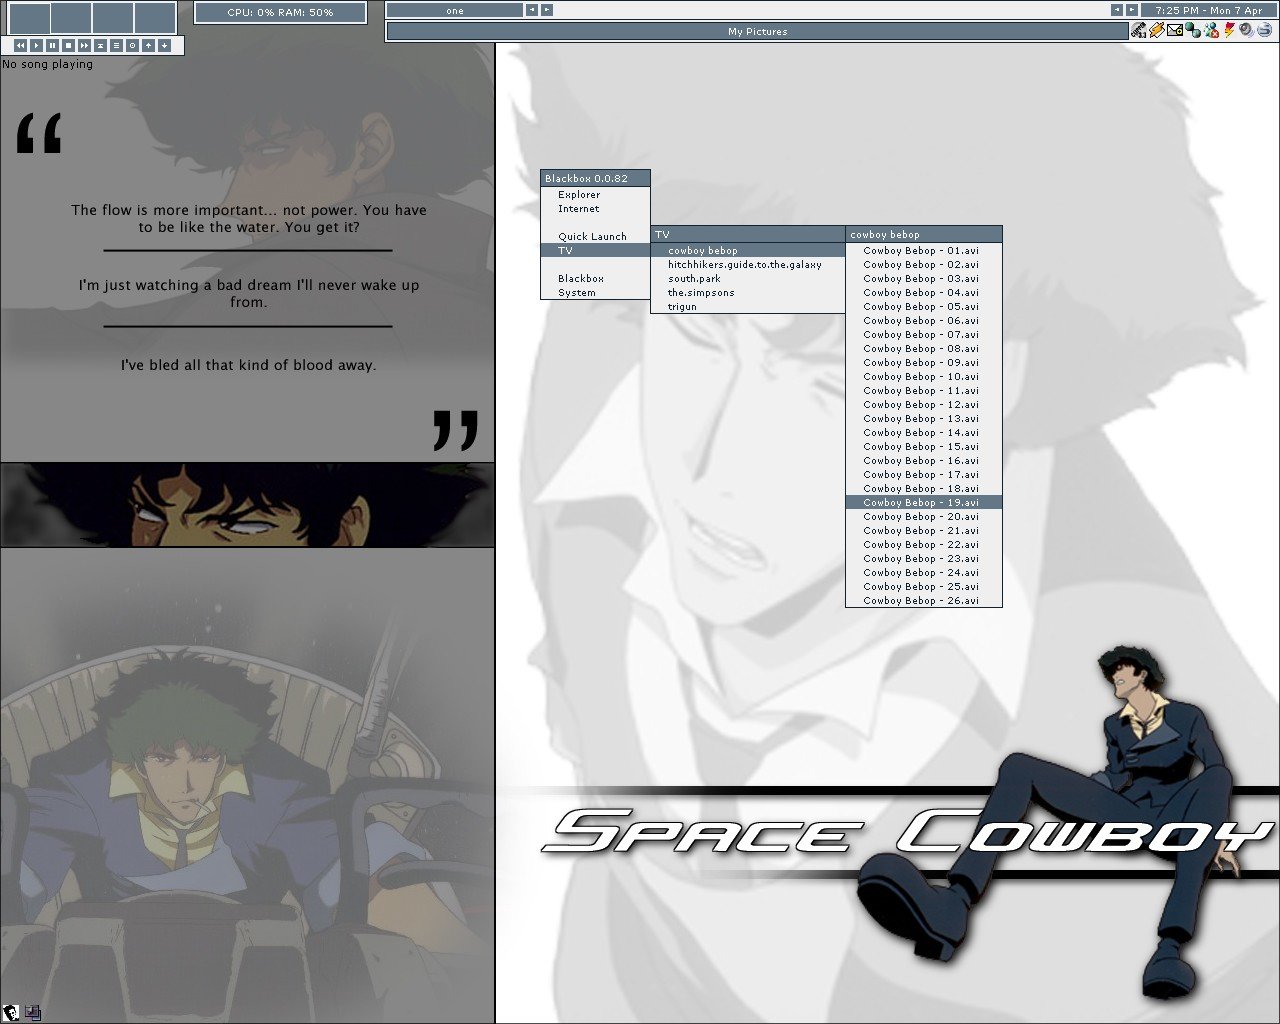Skip forward with the fast-forward button
Viewport: 1280px width, 1024px height.
pyautogui.click(x=84, y=45)
